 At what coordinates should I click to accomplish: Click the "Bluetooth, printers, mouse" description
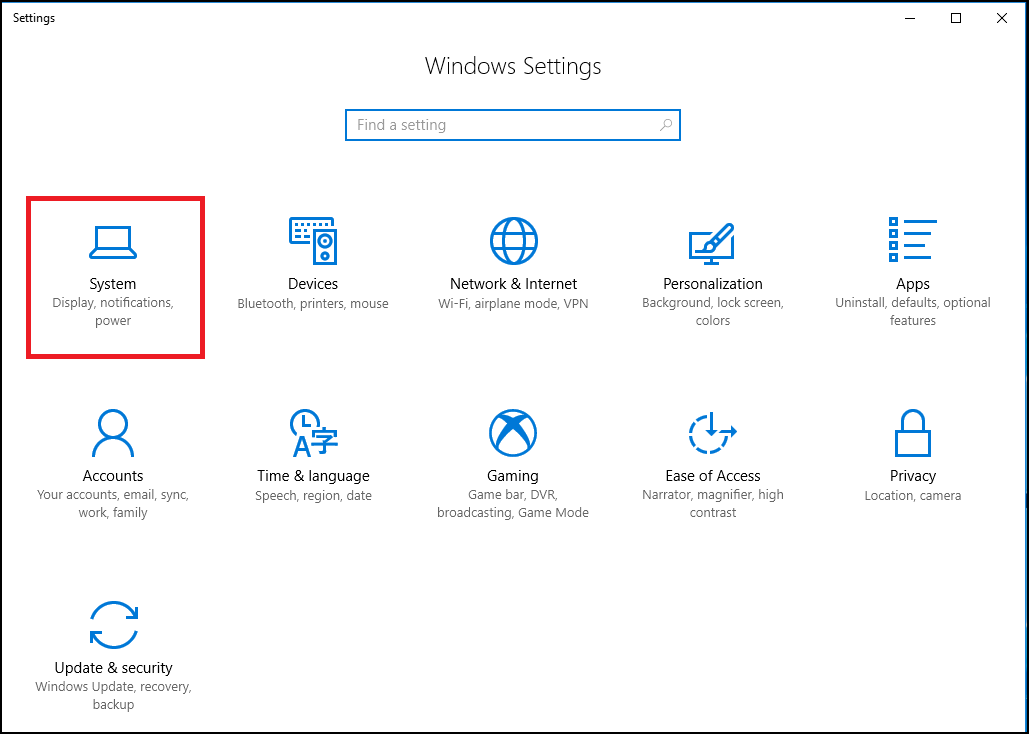(x=313, y=304)
